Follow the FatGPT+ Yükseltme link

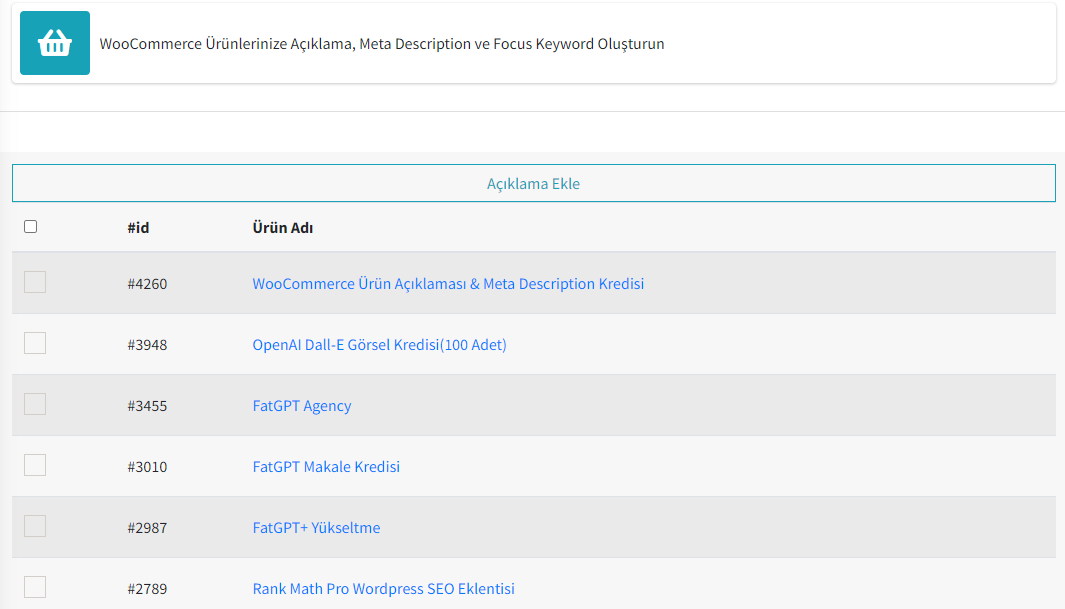click(317, 528)
